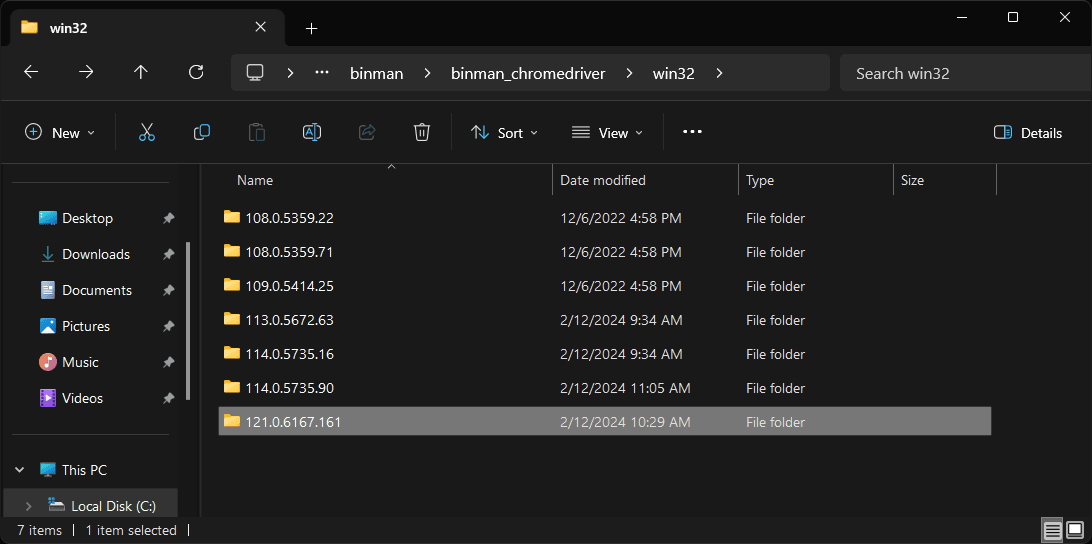Open the See more ellipsis menu
Screen dimensions: 1092x544
click(692, 132)
